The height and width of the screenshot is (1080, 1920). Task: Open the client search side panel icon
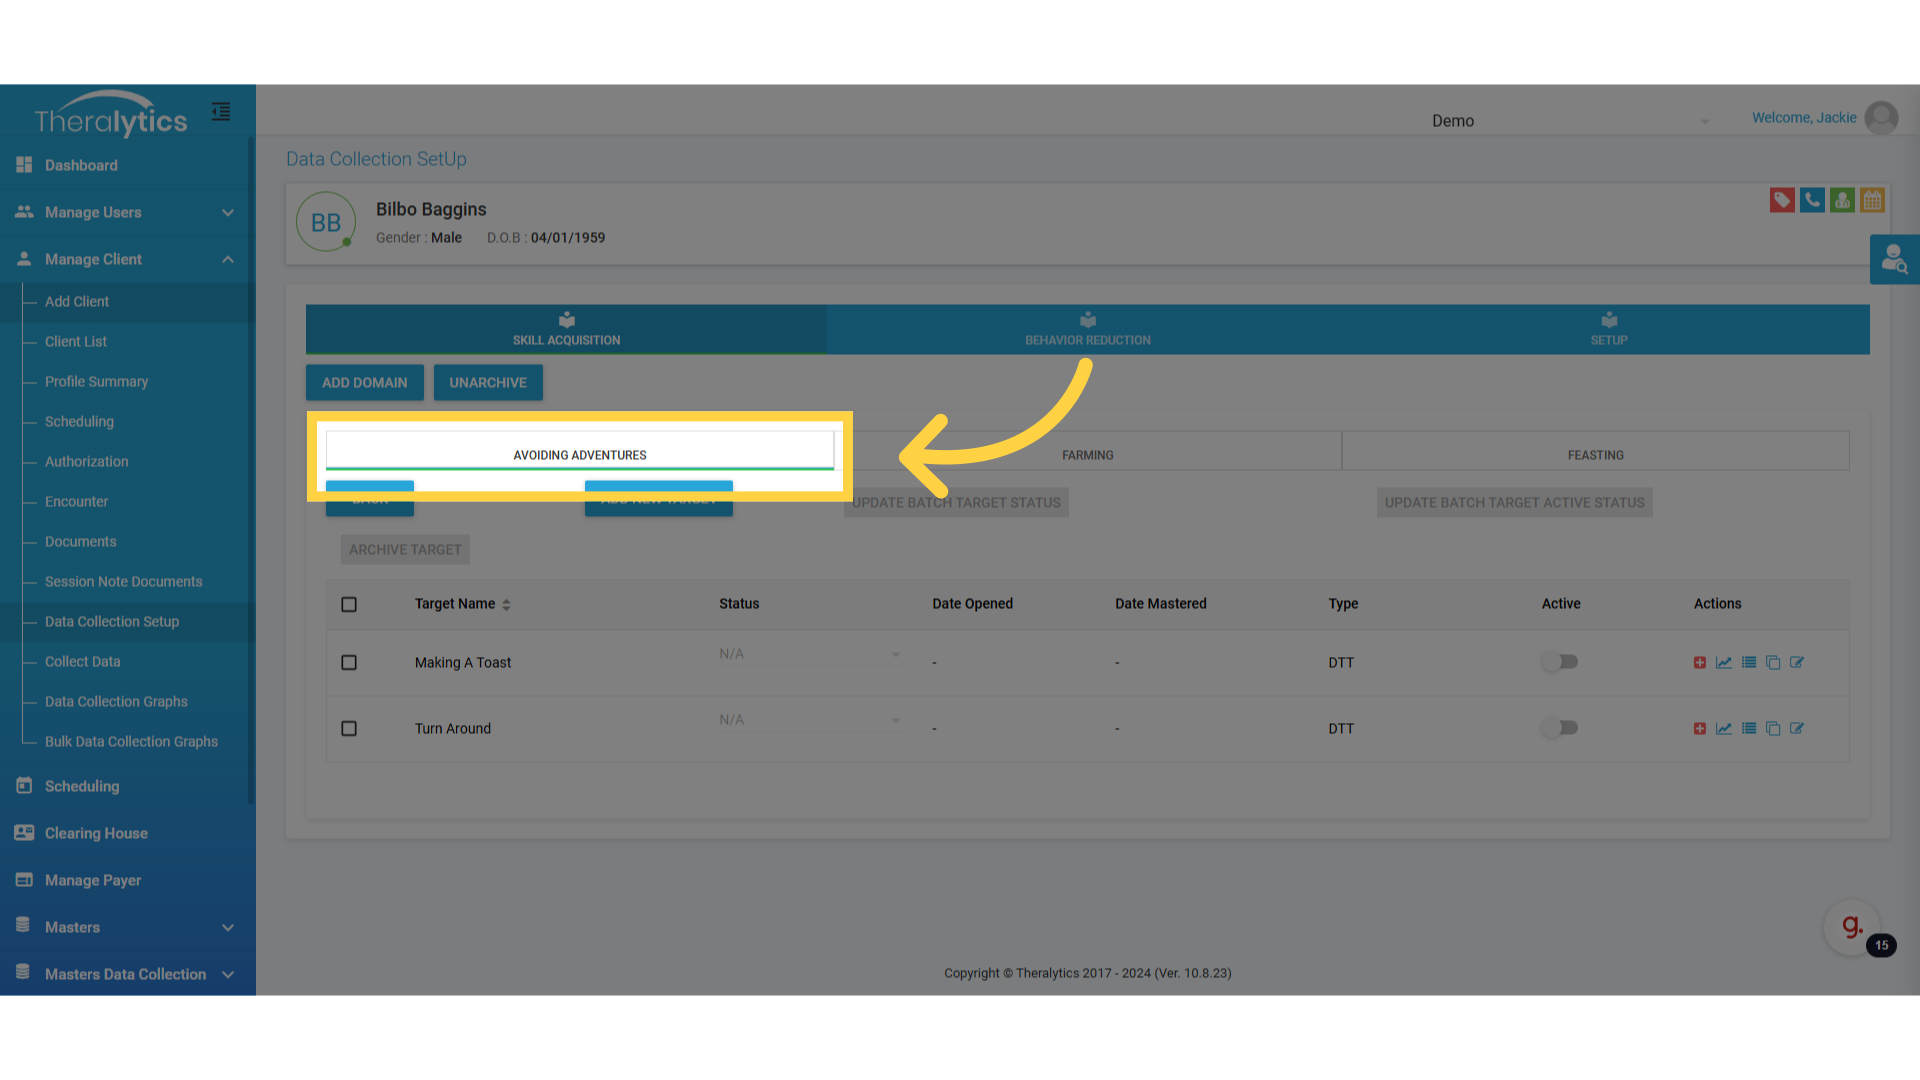[1894, 259]
